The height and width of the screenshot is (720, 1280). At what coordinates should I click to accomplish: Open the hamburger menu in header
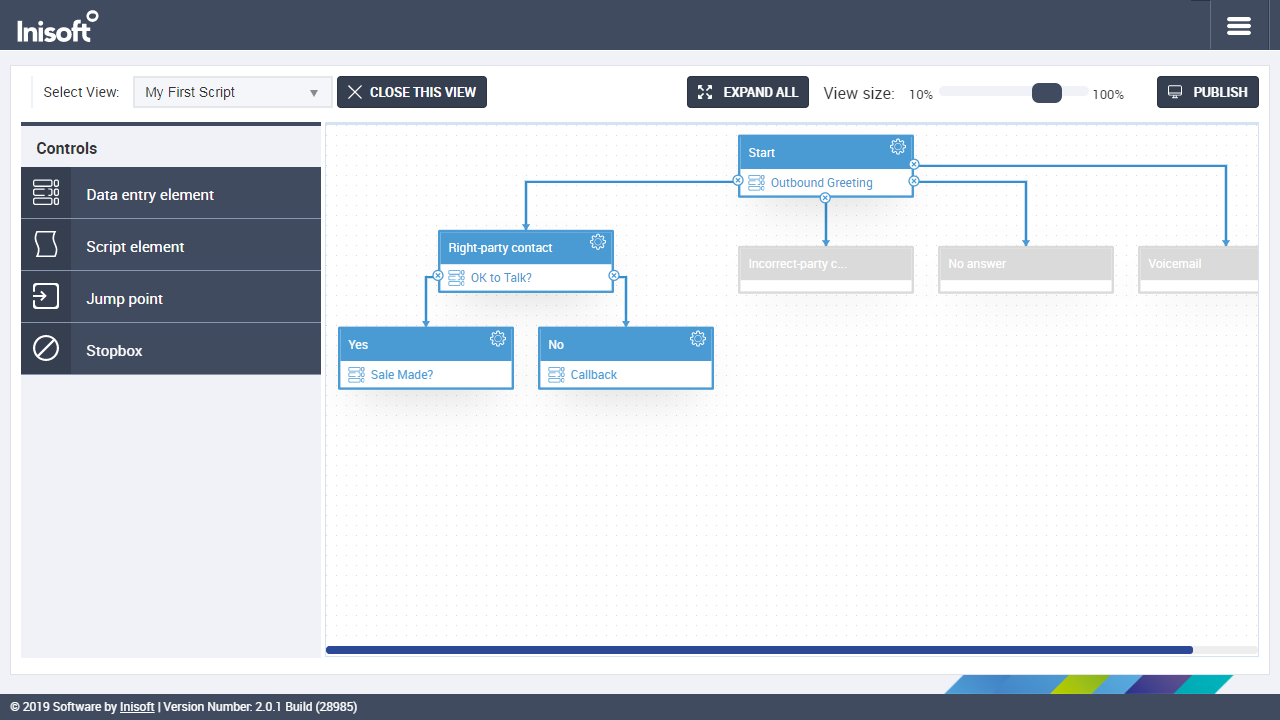pos(1238,26)
